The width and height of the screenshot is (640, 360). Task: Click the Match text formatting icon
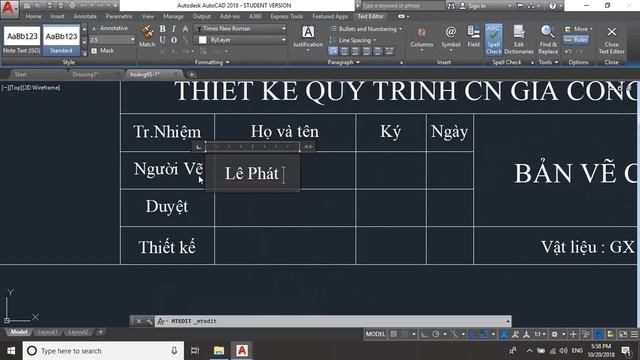point(147,36)
